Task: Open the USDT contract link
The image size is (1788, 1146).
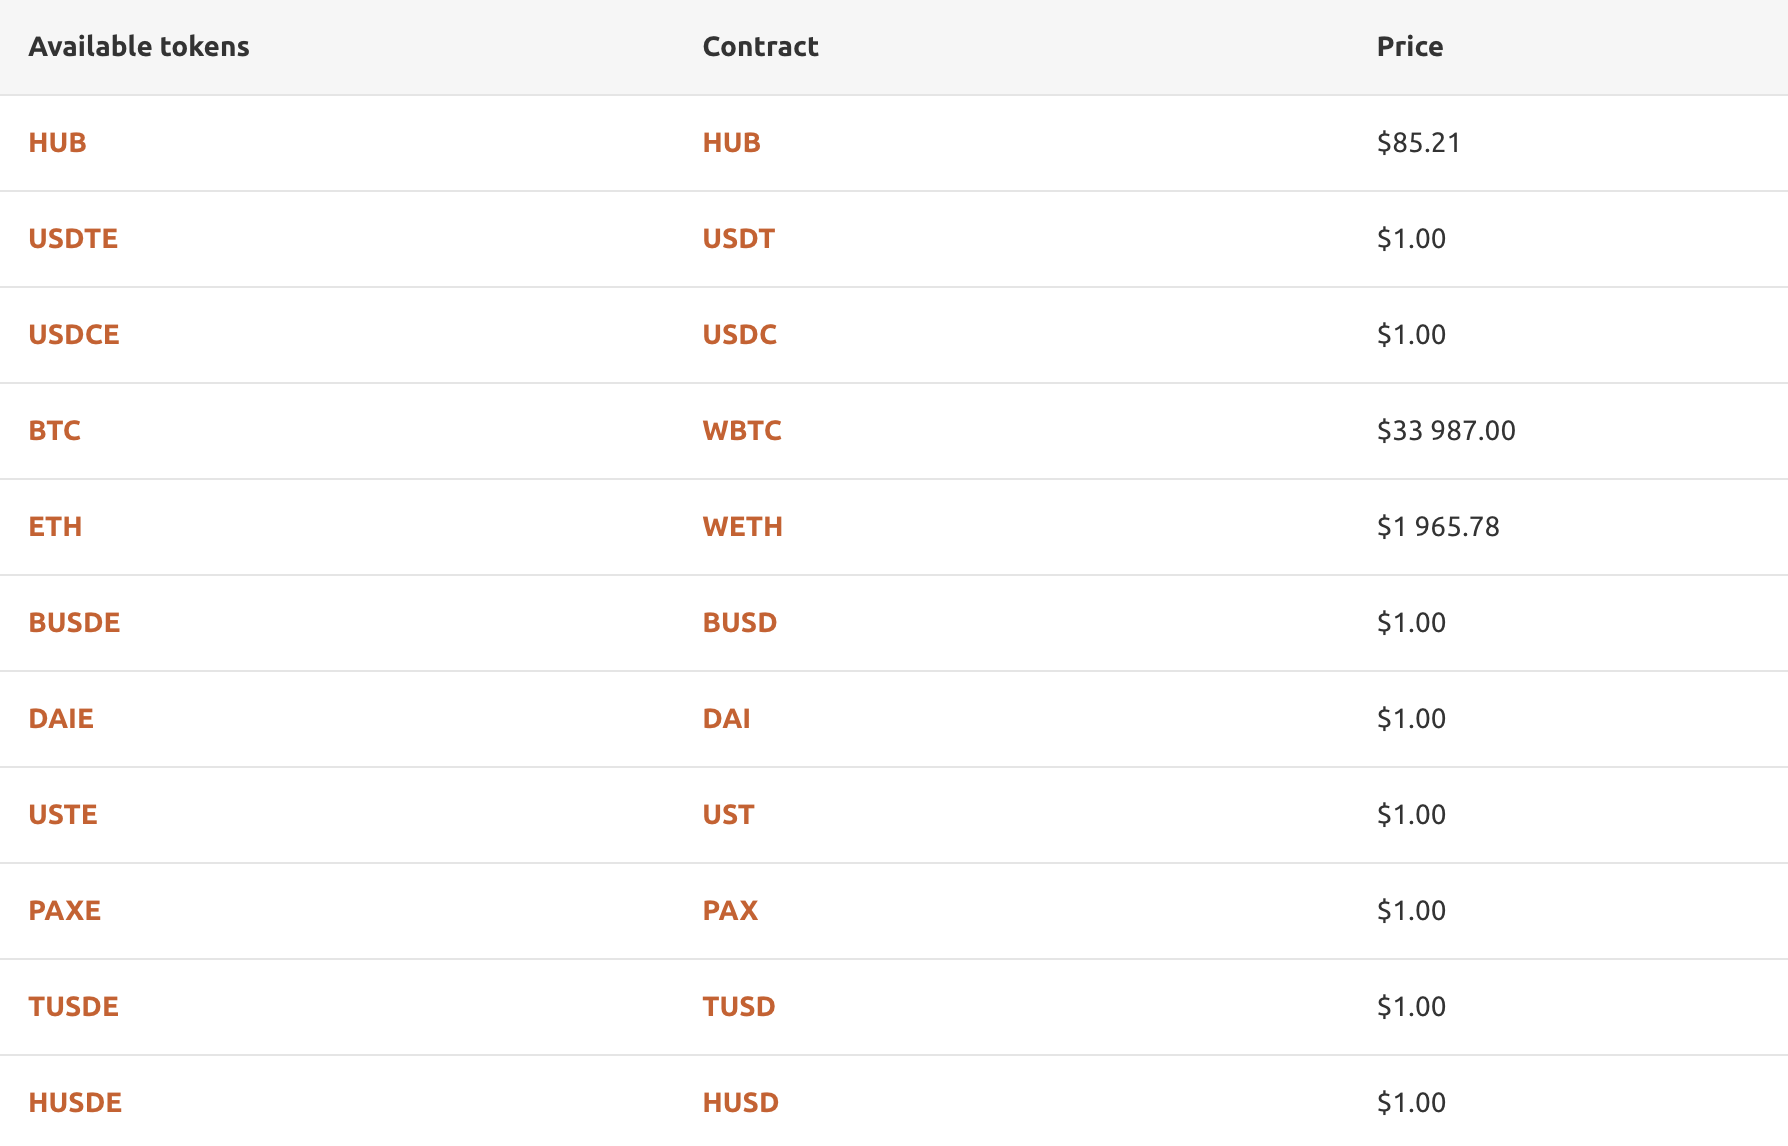Action: coord(738,239)
